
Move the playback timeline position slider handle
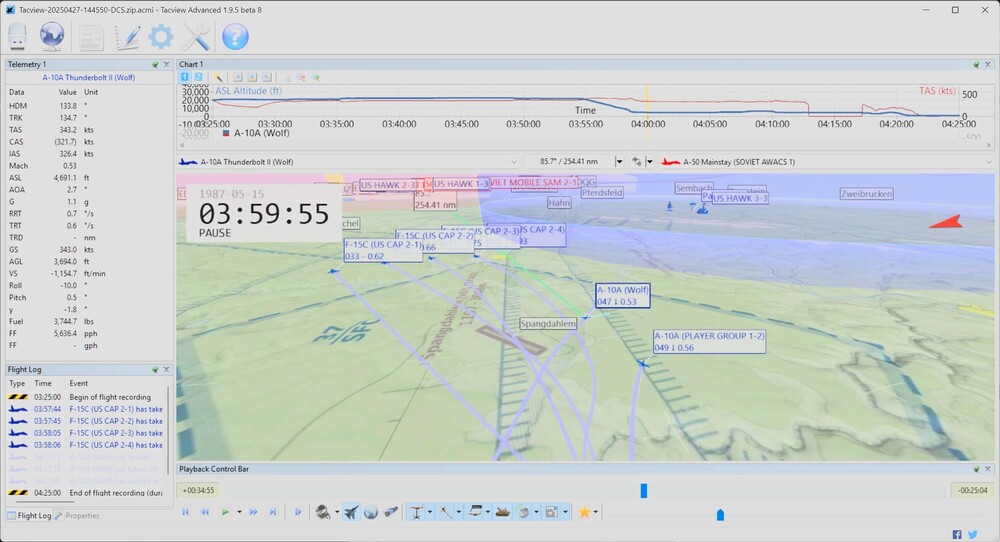[x=643, y=490]
